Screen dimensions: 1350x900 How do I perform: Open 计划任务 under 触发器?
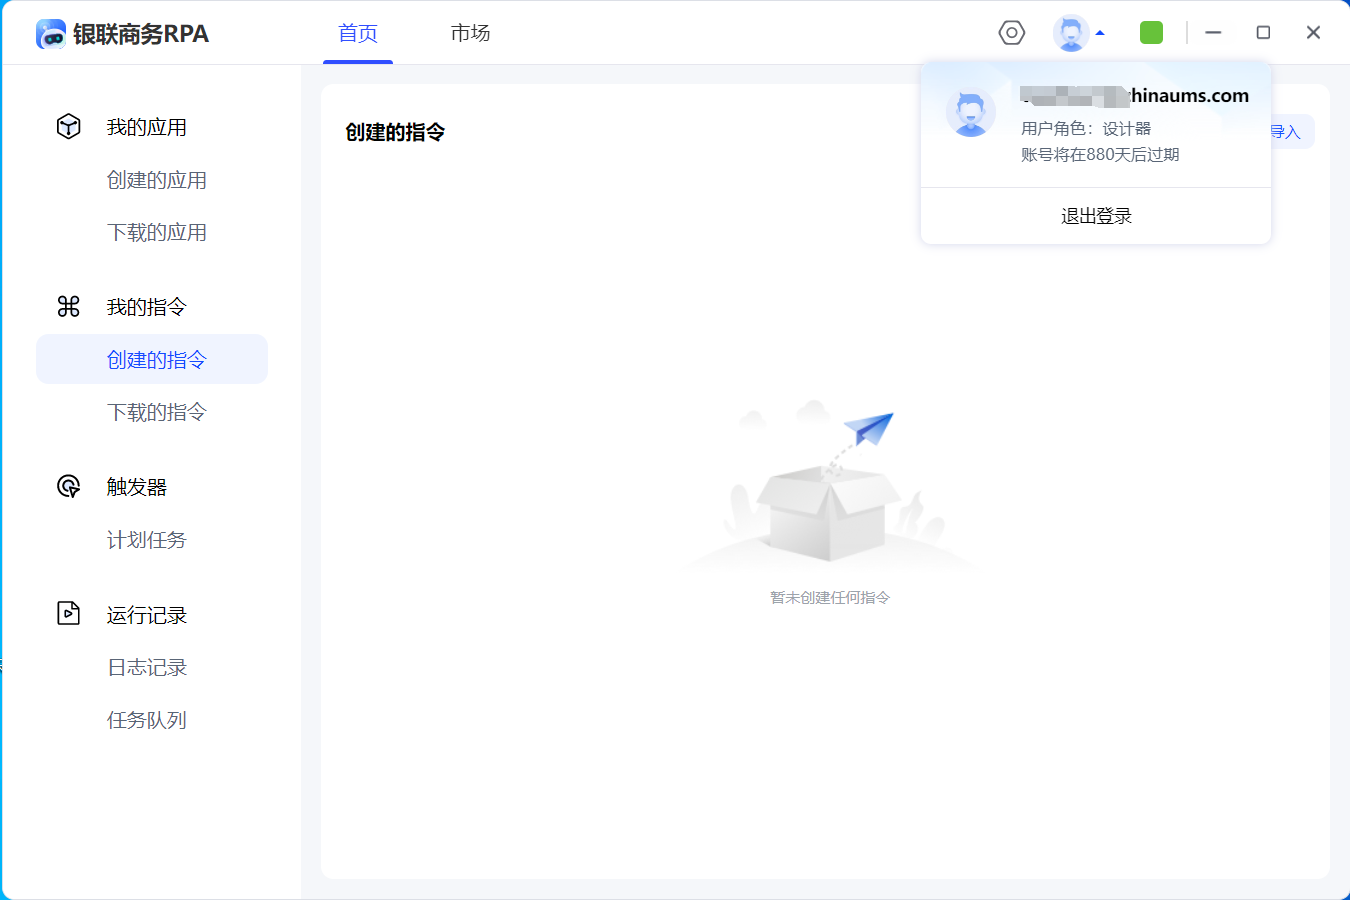147,540
